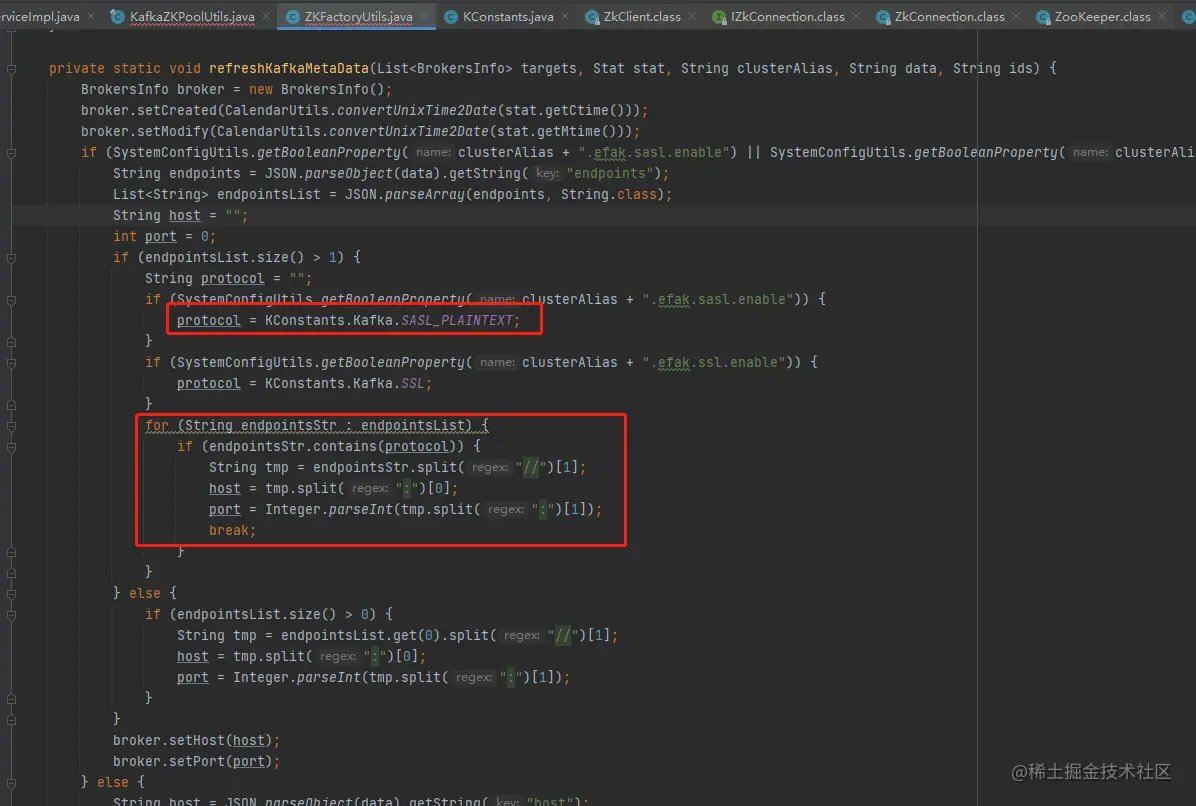Click the fold end marker below KConstants.Kafka.SSL assignment
The height and width of the screenshot is (806, 1196).
[x=11, y=405]
